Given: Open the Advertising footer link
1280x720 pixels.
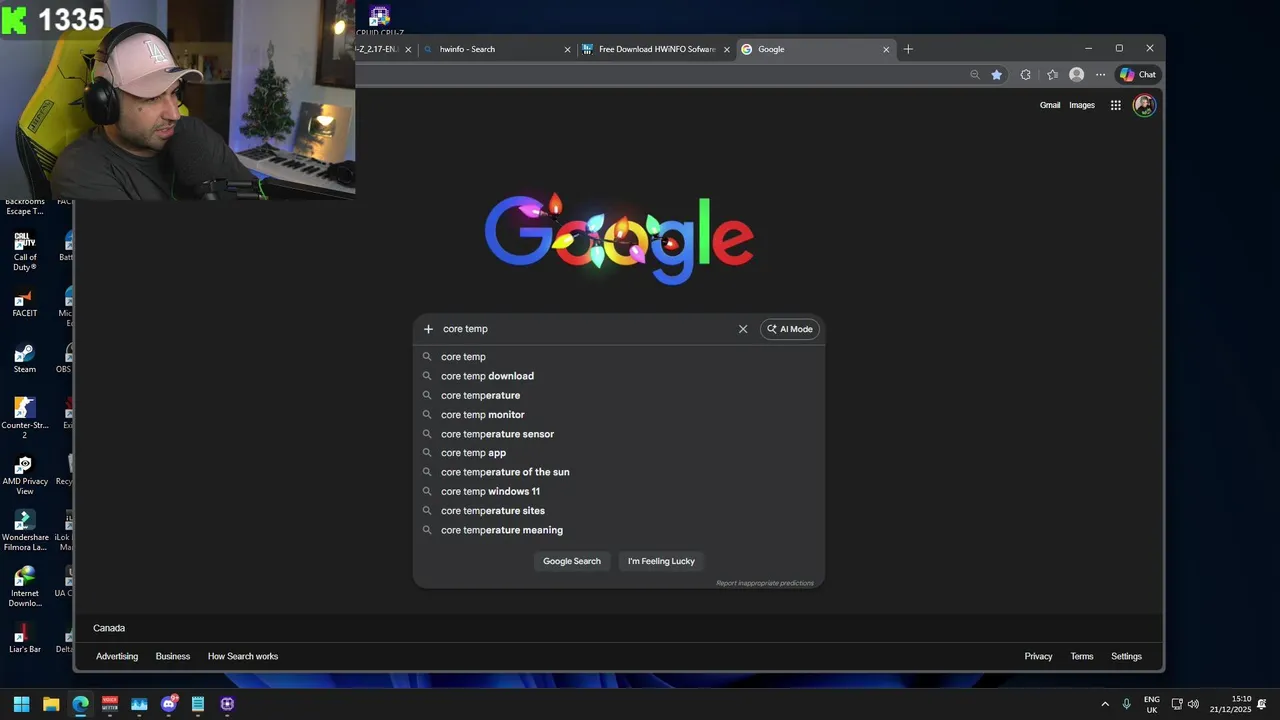Looking at the screenshot, I should coord(117,657).
